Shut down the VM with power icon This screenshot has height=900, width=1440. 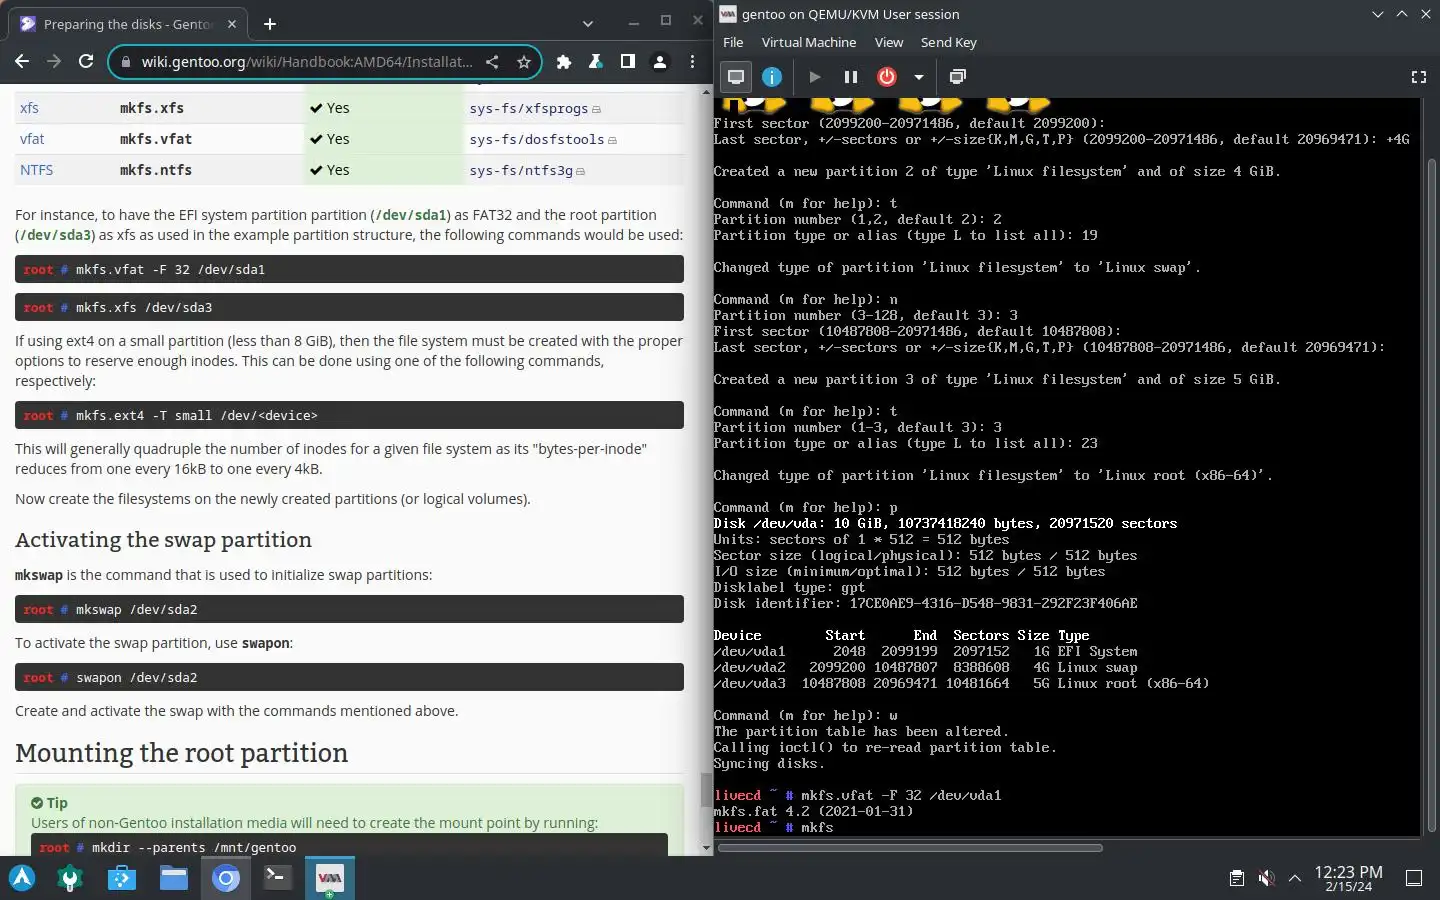887,77
